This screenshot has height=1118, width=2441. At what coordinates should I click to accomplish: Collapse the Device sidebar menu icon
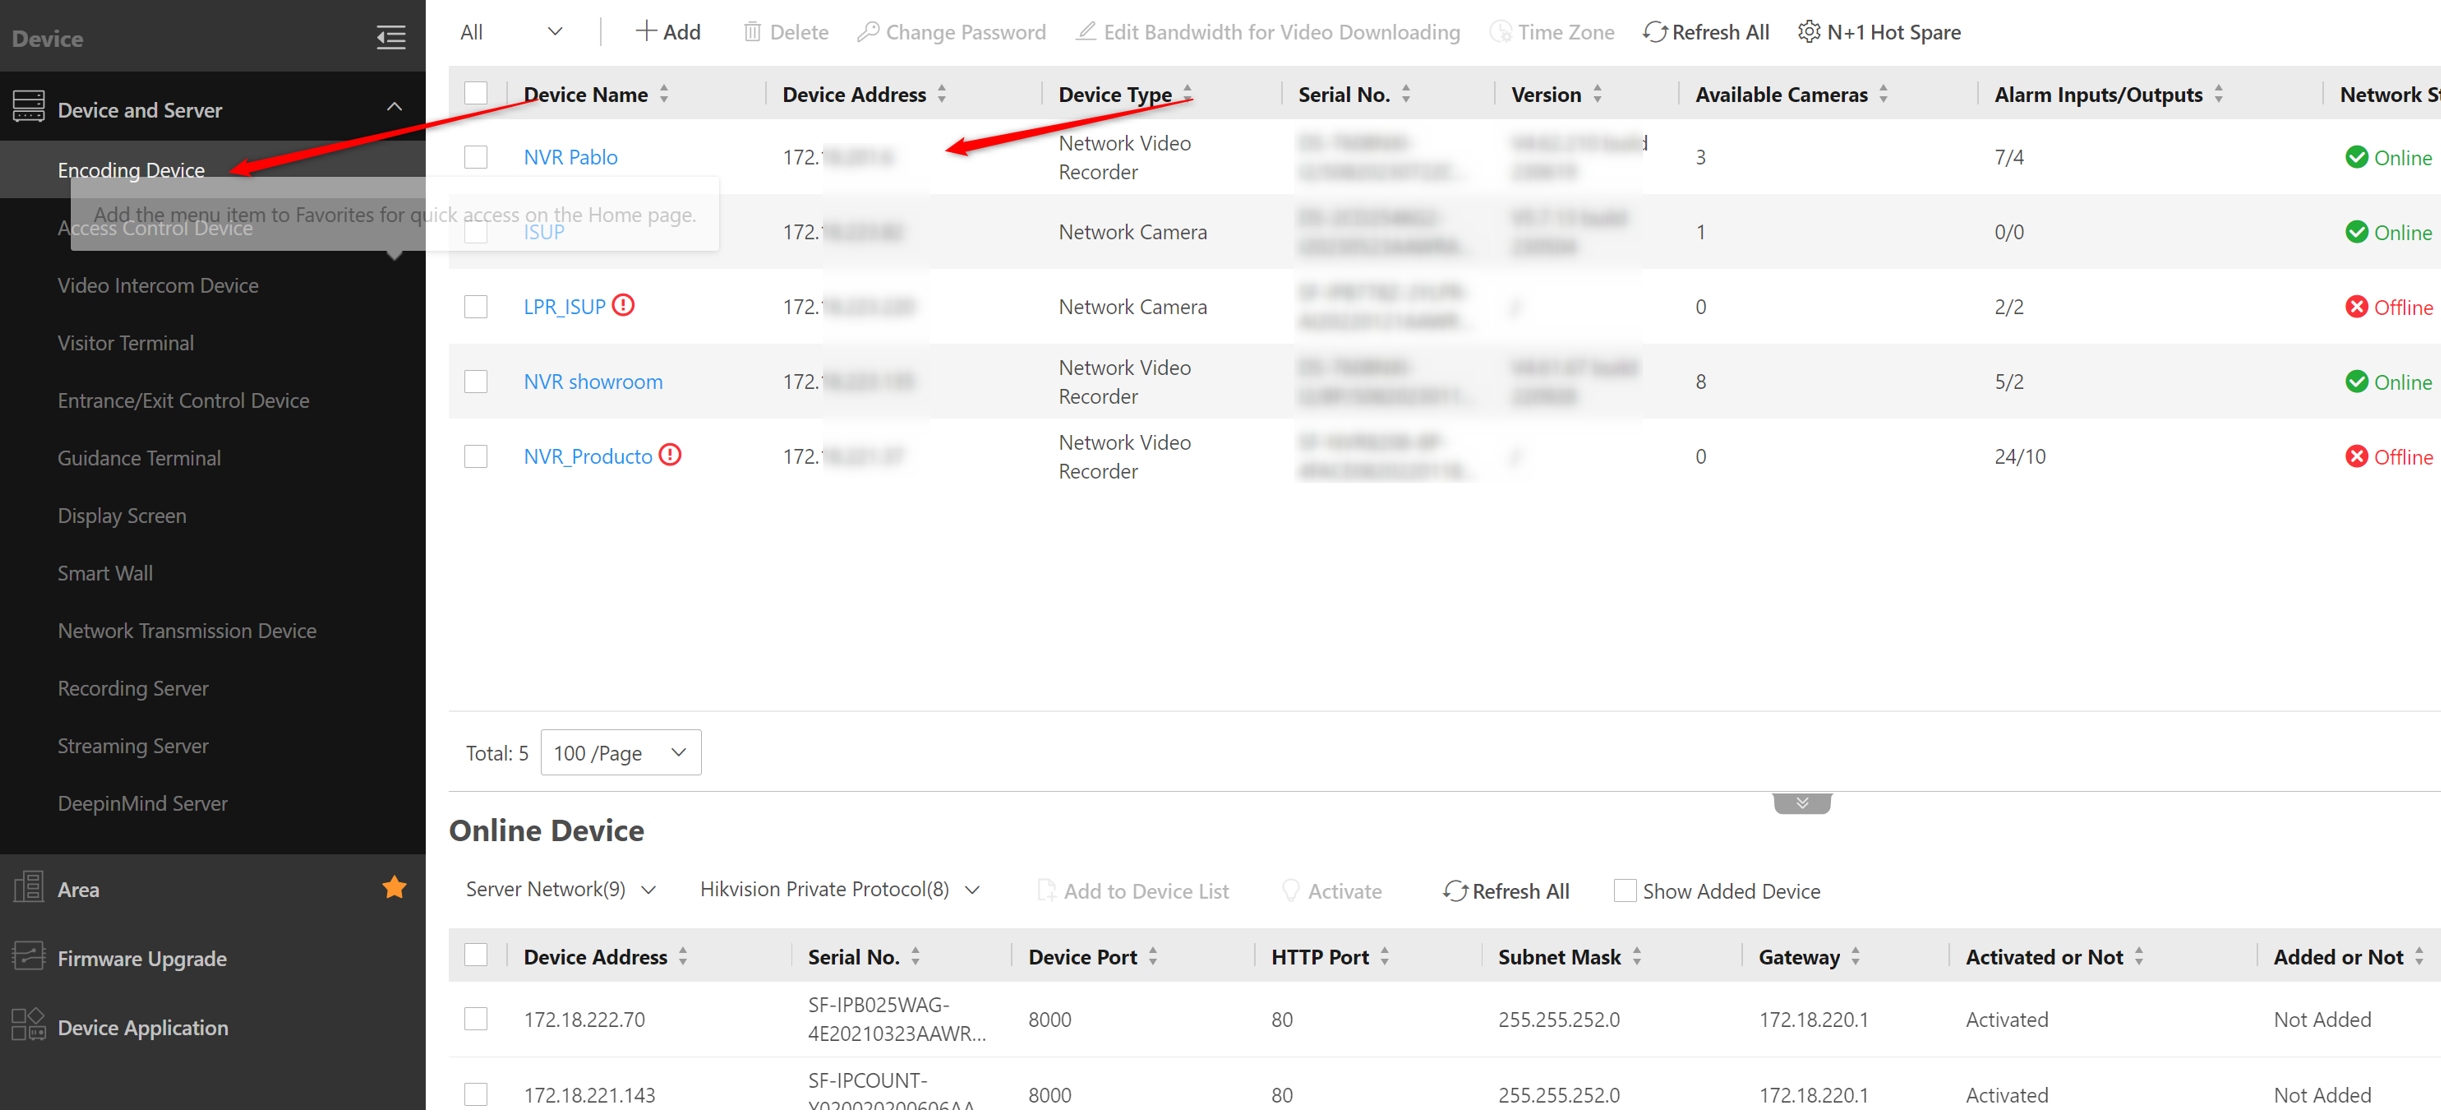pyautogui.click(x=390, y=38)
